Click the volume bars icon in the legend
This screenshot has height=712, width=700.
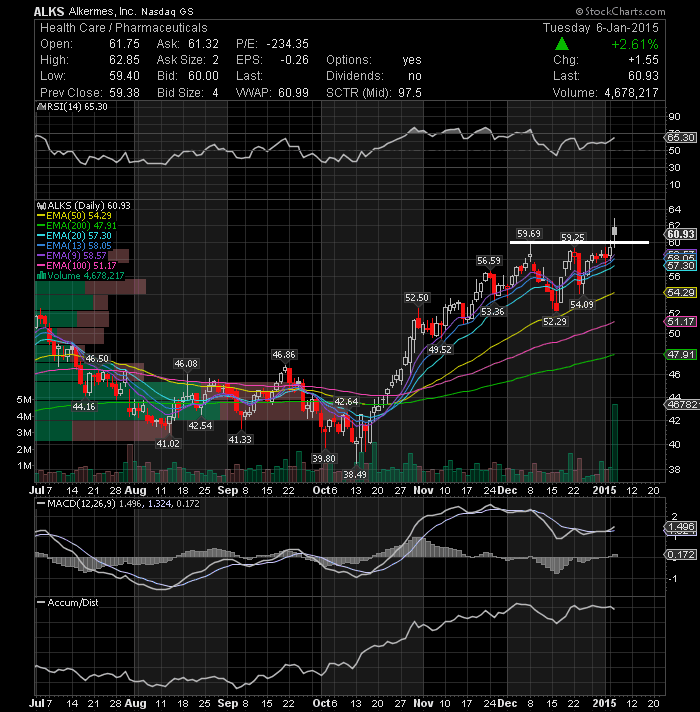tap(41, 276)
